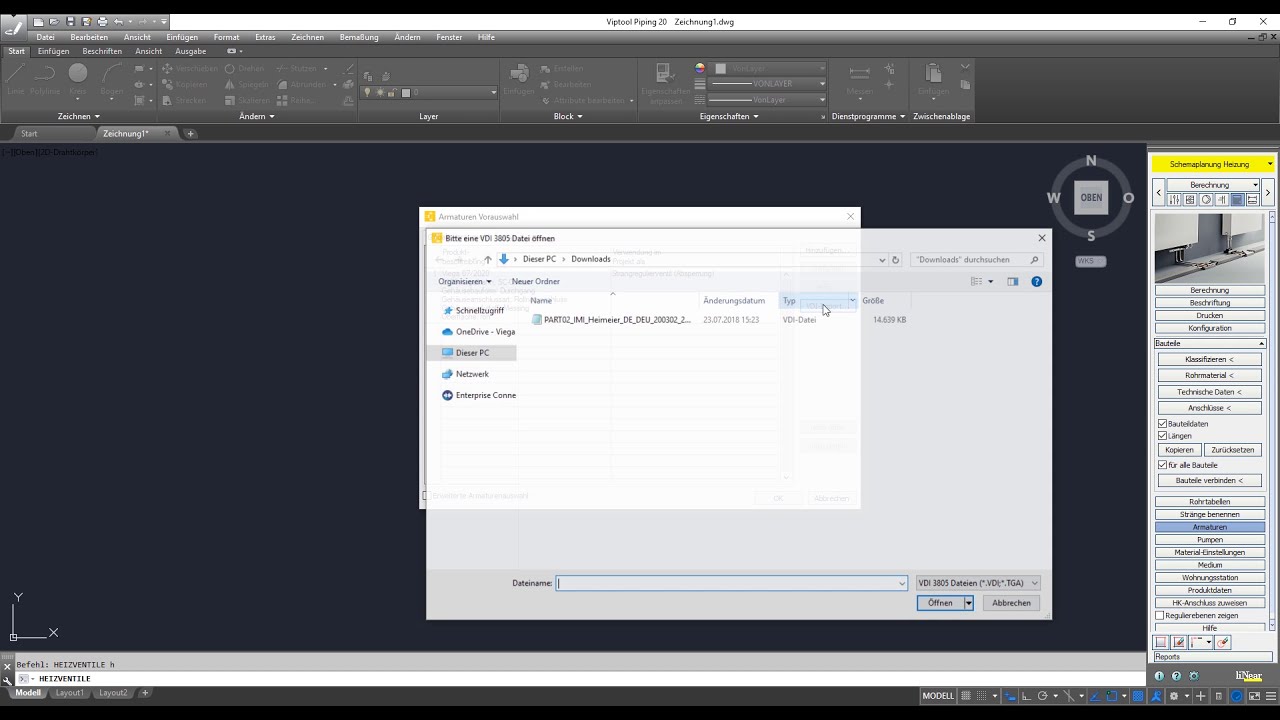The width and height of the screenshot is (1280, 720).
Task: Click the save icon in quick access toolbar
Action: [x=70, y=22]
